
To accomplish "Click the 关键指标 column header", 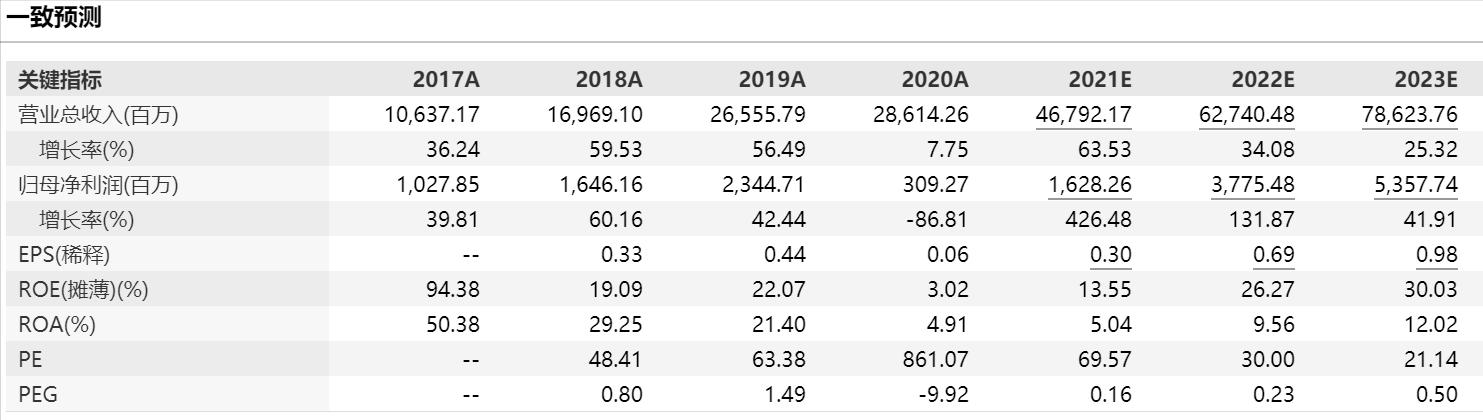I will coord(60,80).
